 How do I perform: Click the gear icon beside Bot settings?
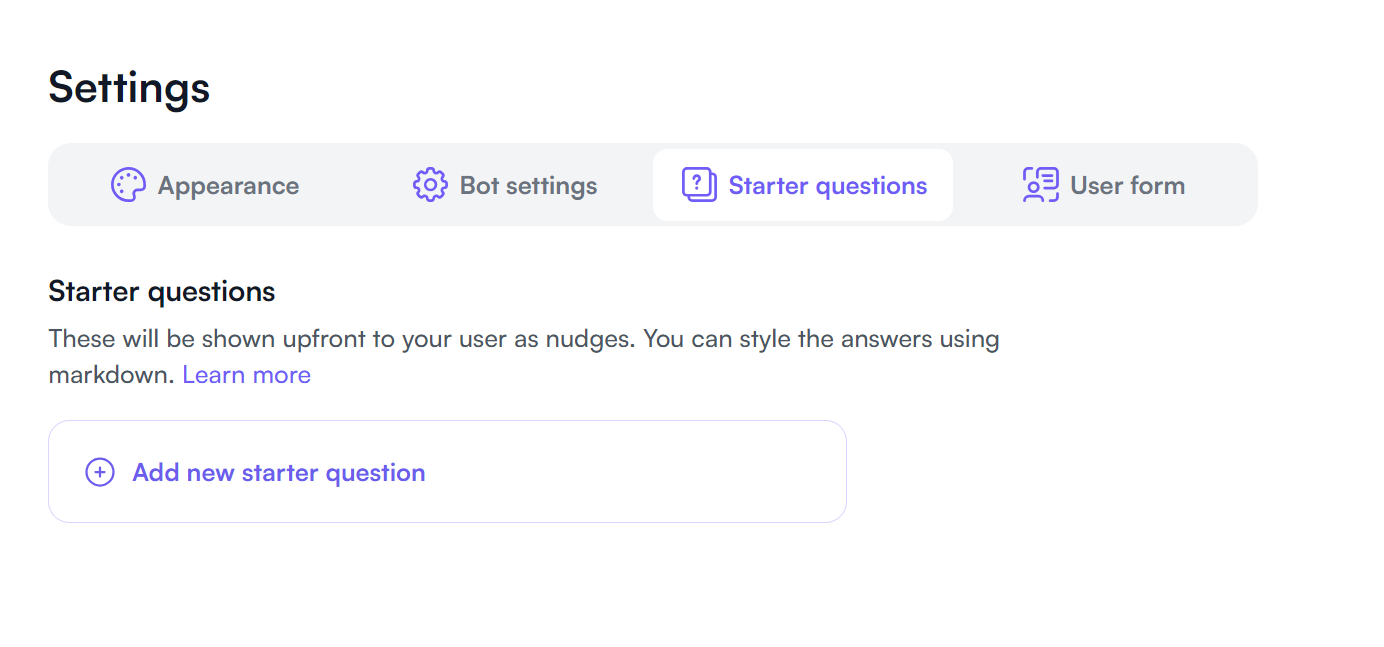(x=430, y=185)
